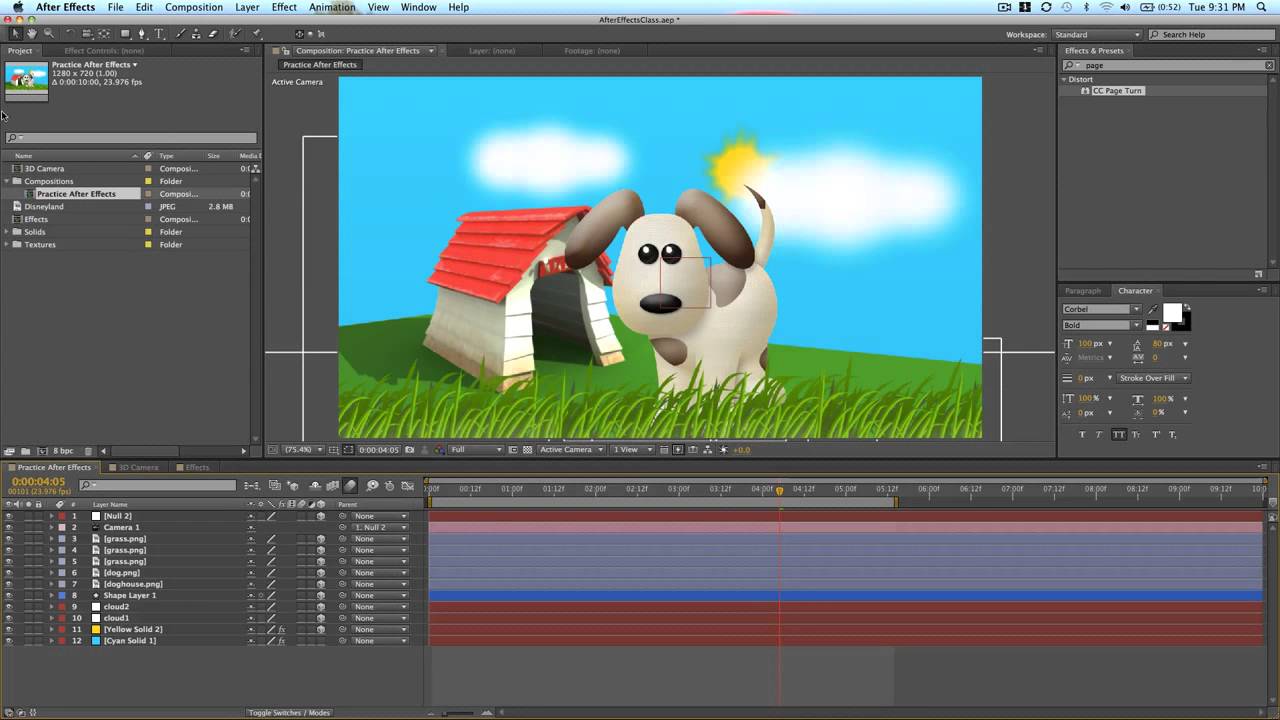Select the Rectangle shape tool
The width and height of the screenshot is (1280, 720).
(x=125, y=34)
